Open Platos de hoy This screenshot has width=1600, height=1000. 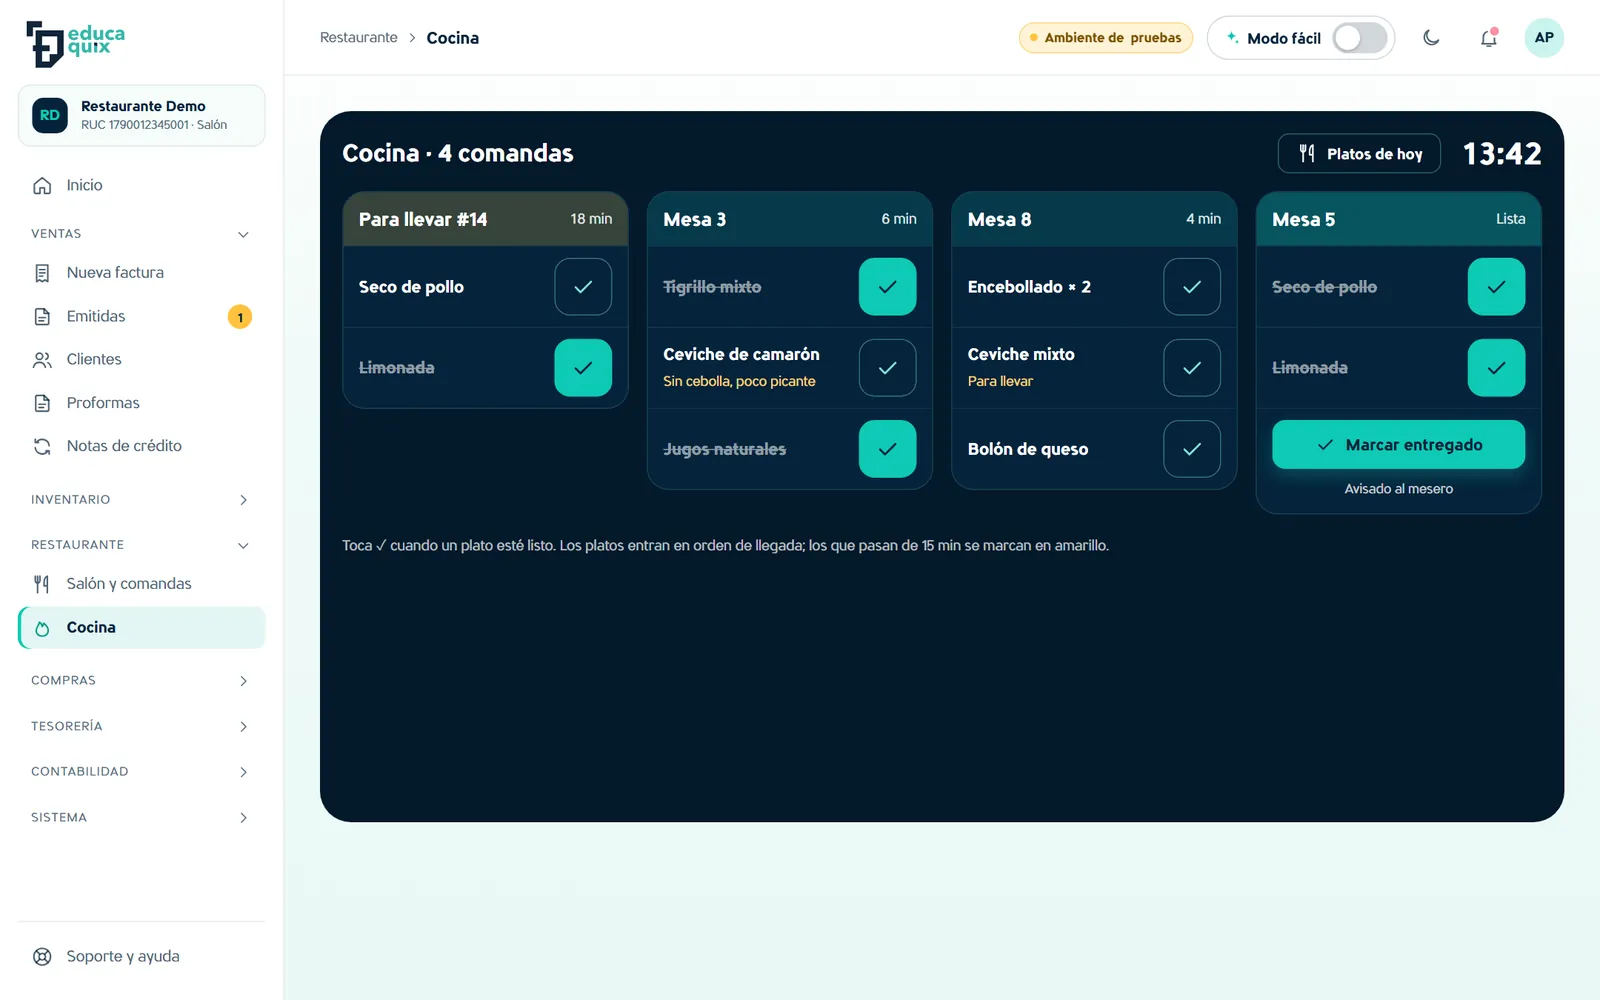1359,154
